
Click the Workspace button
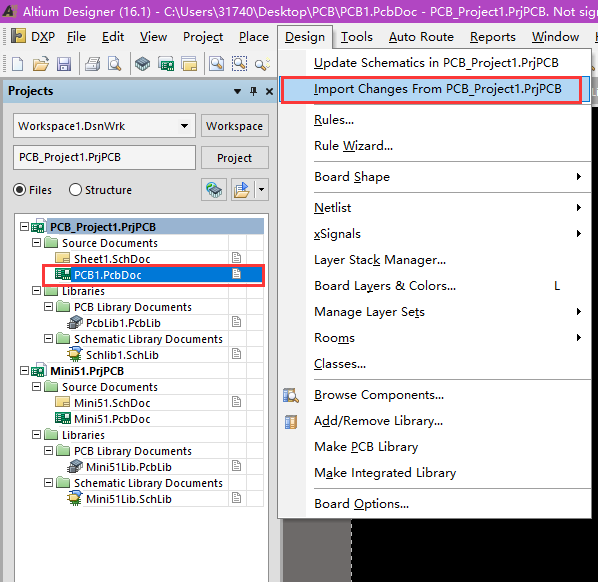click(235, 126)
